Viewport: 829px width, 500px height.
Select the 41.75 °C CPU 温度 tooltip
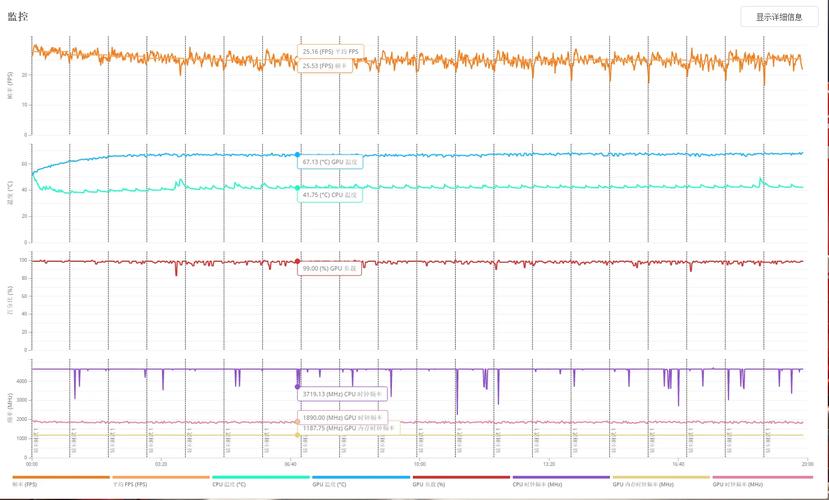tap(331, 196)
